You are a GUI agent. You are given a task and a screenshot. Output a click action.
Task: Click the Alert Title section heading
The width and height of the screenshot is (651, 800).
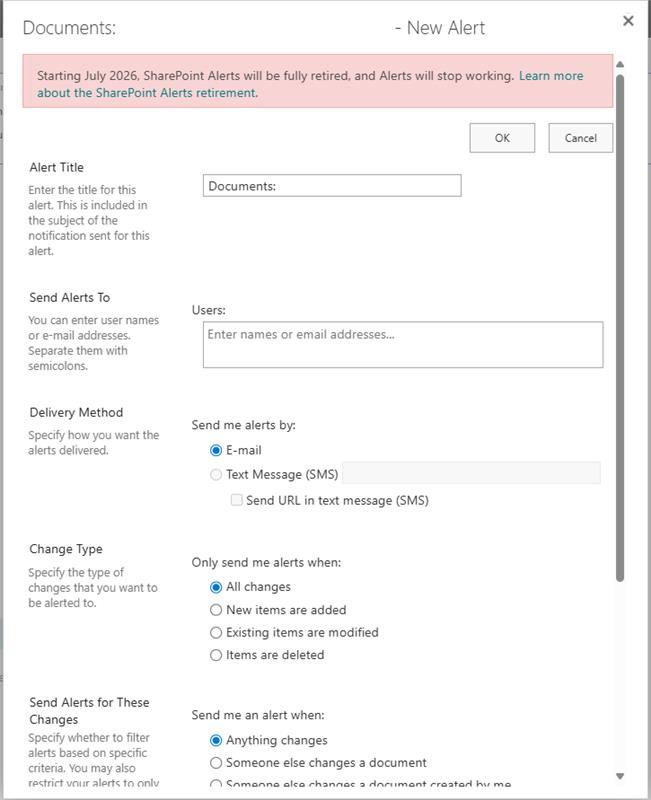click(57, 167)
